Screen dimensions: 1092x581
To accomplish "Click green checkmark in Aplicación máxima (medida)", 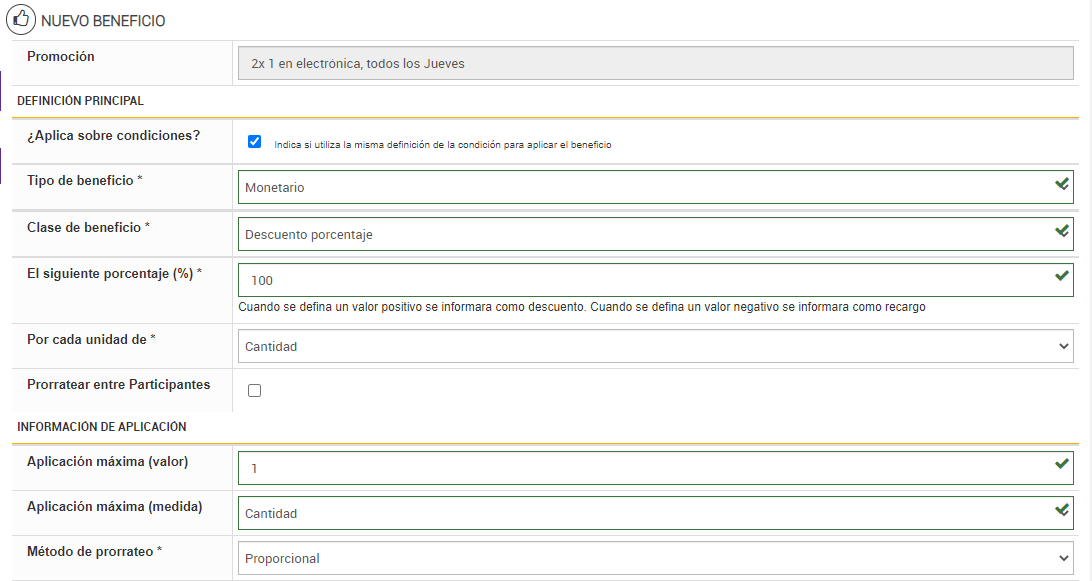I will [x=1062, y=511].
